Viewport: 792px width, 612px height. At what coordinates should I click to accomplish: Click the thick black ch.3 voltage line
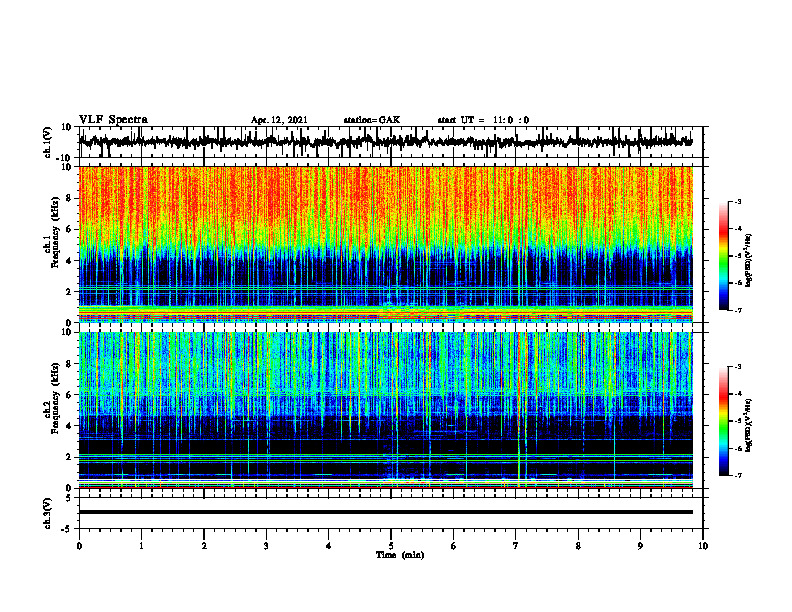tap(385, 512)
